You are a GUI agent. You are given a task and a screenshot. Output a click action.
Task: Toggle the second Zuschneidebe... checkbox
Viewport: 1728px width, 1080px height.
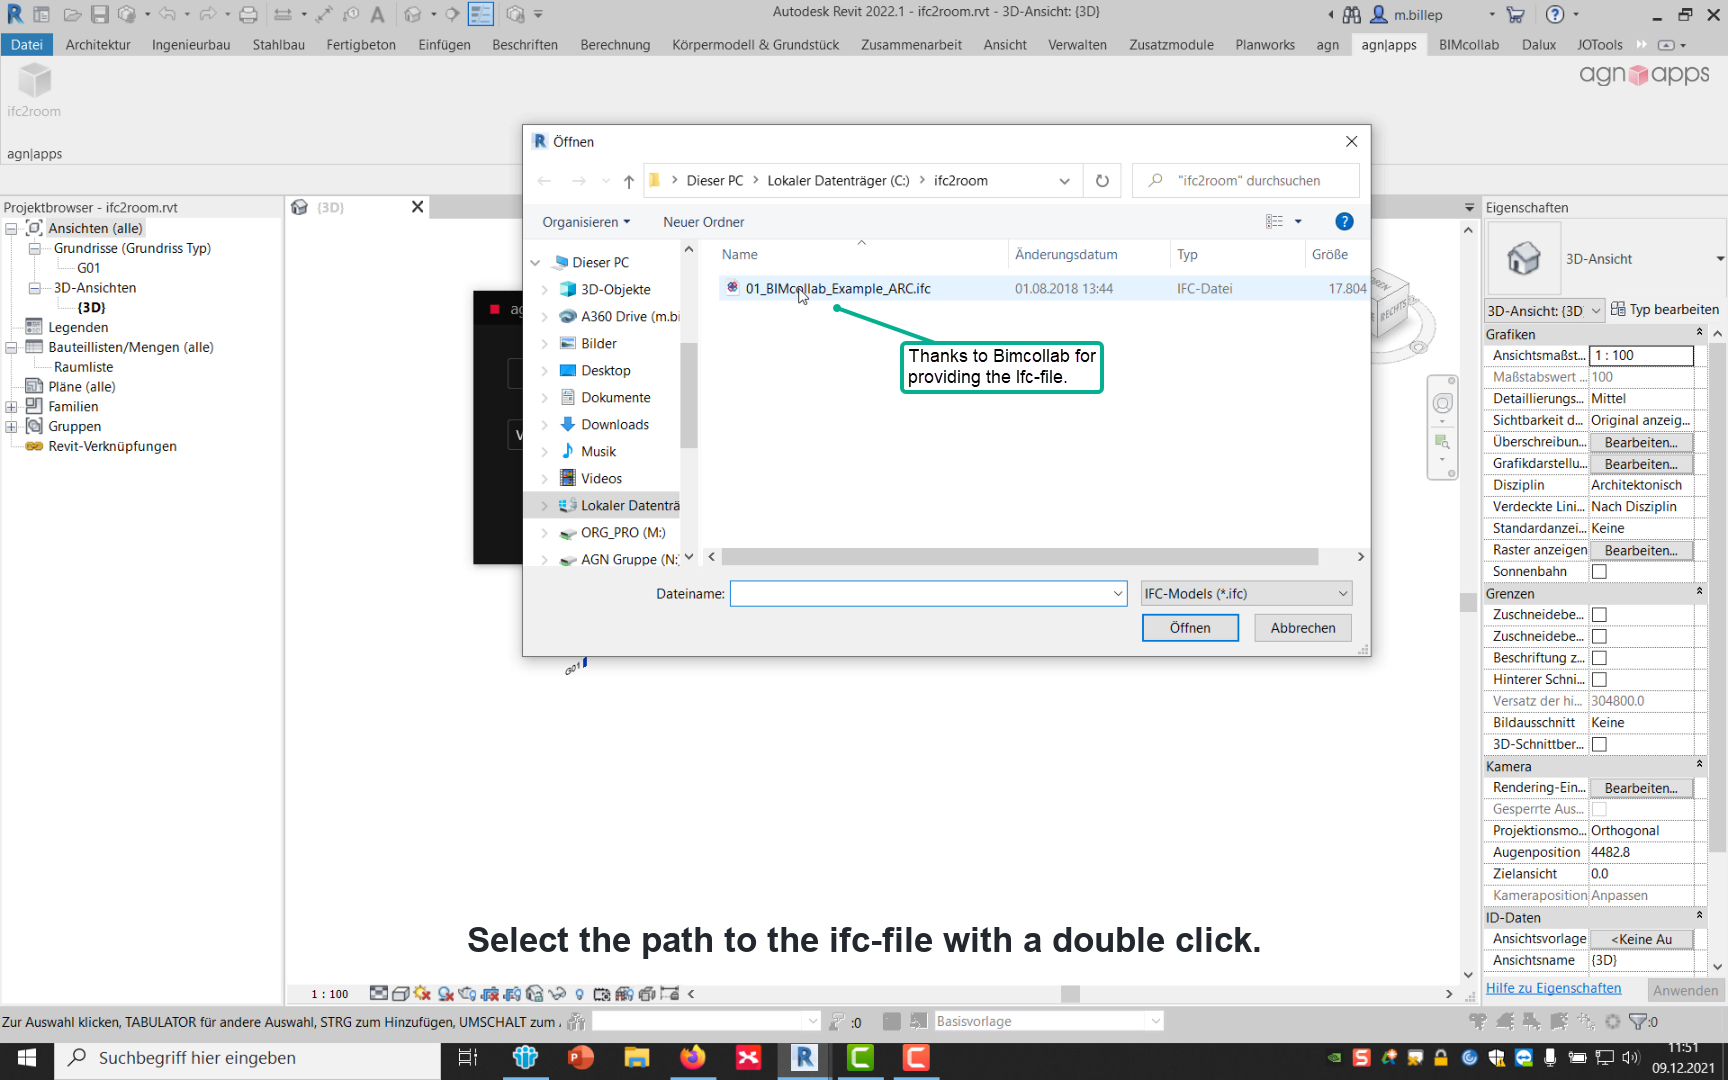coord(1599,637)
